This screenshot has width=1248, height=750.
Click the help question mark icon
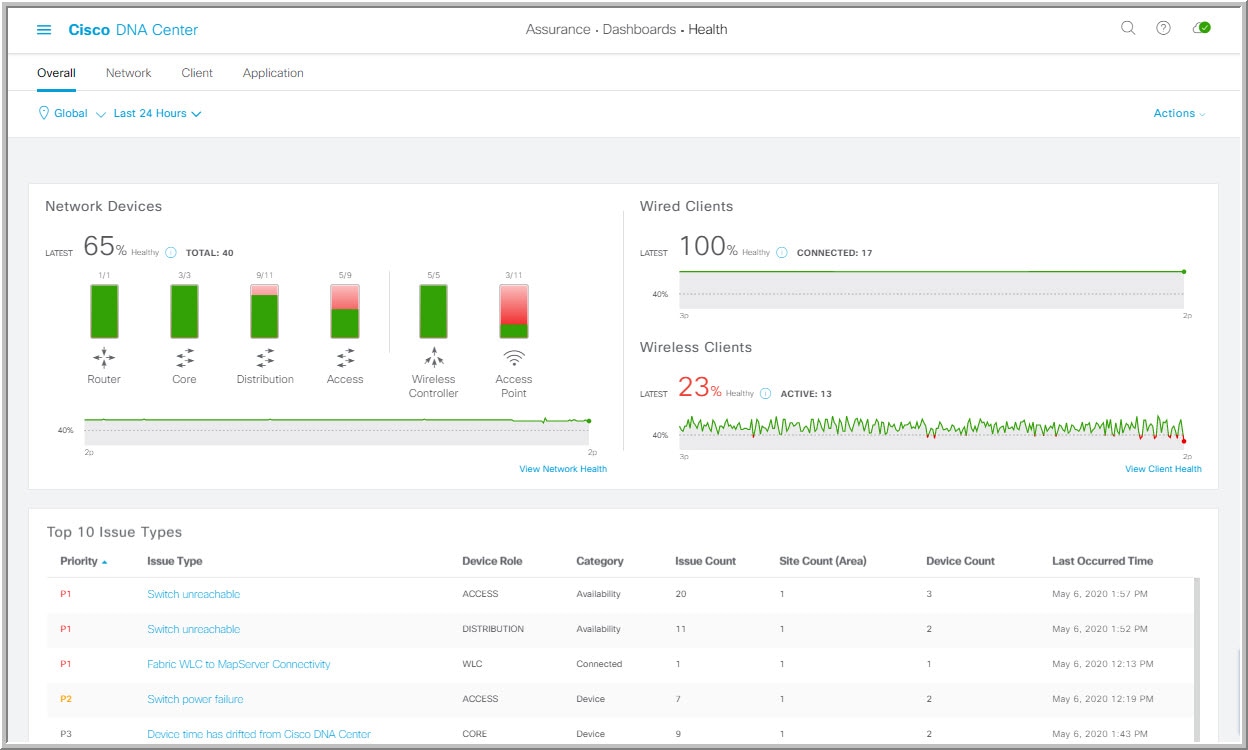point(1162,29)
